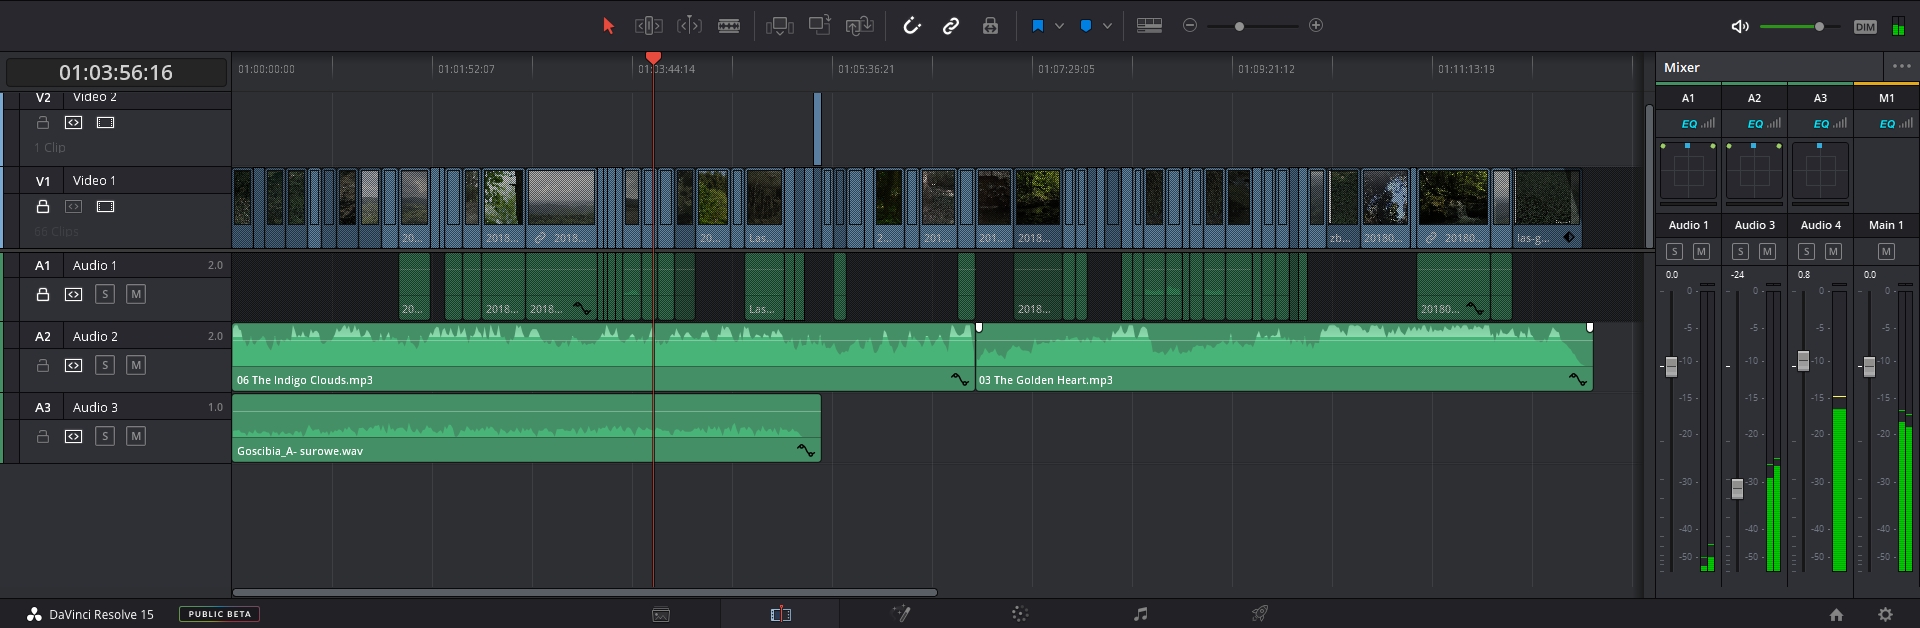The image size is (1920, 628).
Task: Select the Goscibia_A- surowe.wav clip
Action: tap(526, 428)
